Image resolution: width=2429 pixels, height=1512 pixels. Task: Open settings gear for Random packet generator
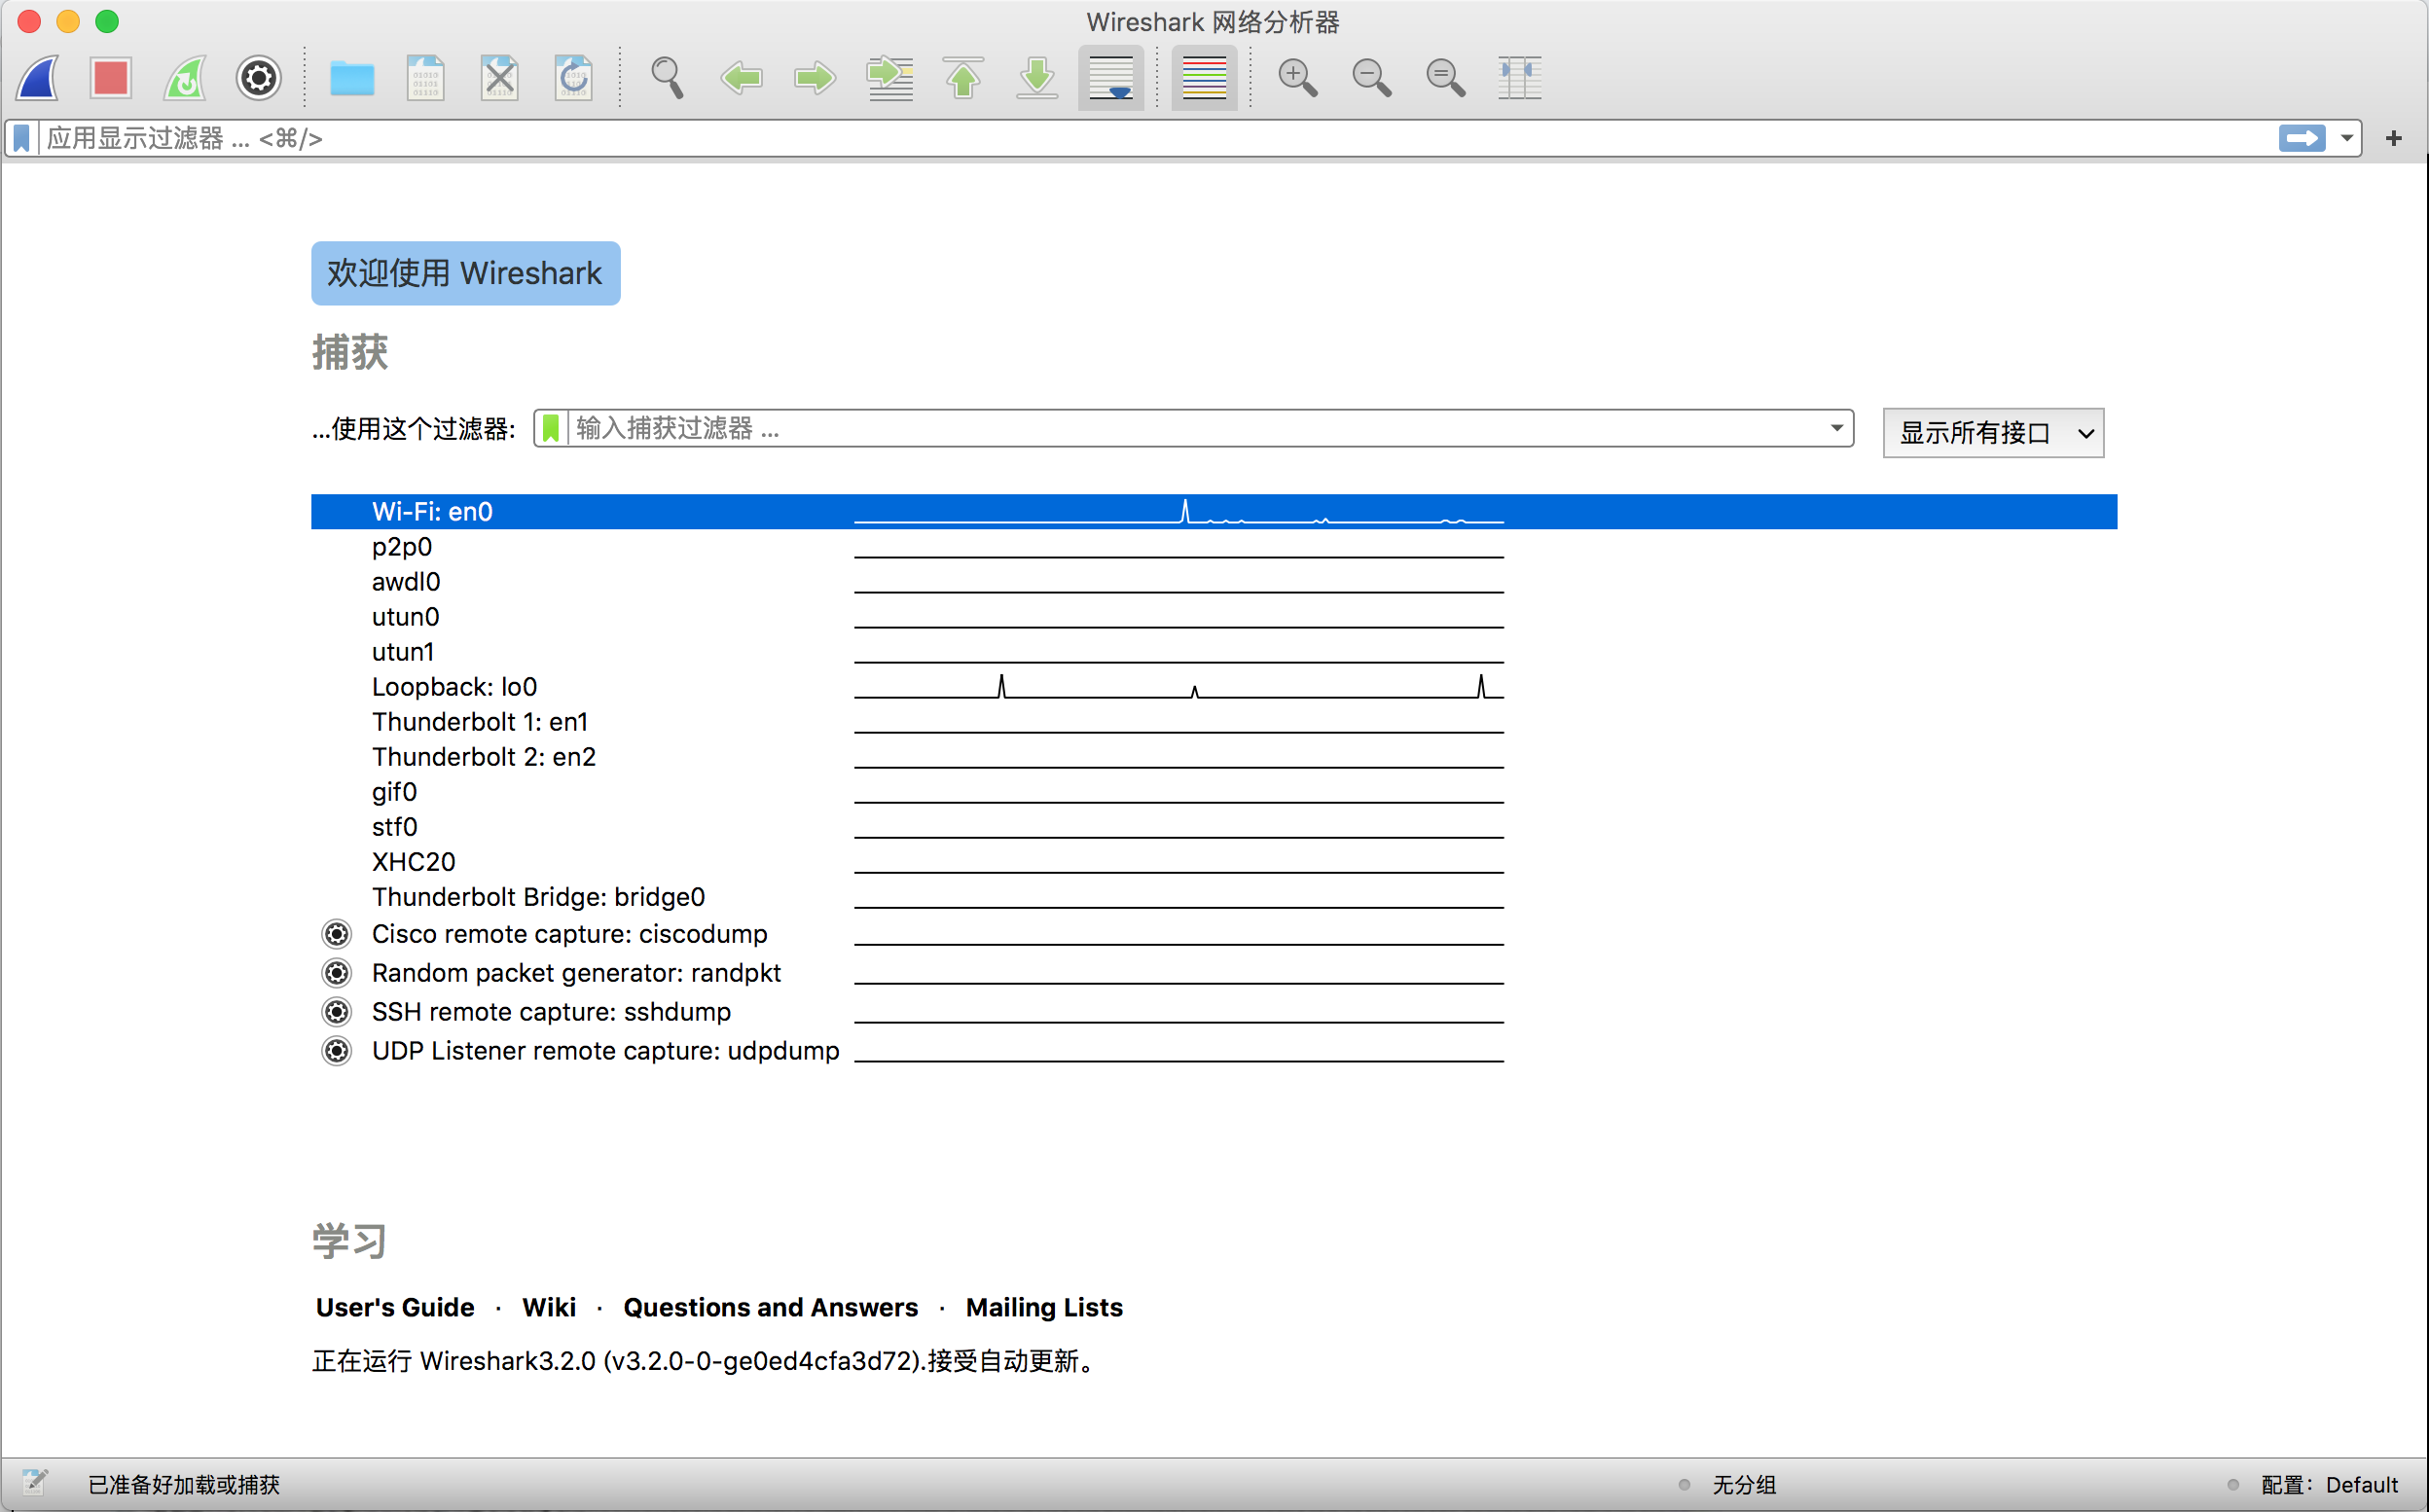pyautogui.click(x=337, y=973)
